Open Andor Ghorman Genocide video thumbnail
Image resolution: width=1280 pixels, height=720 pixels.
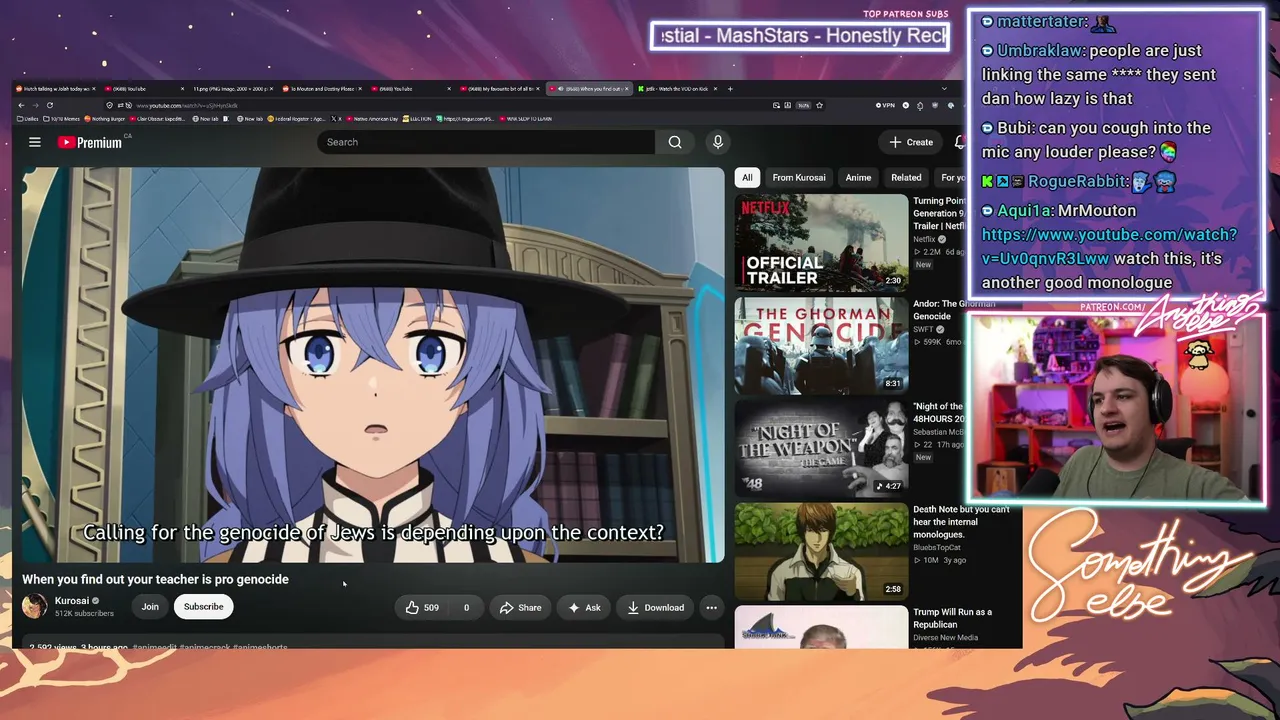click(x=821, y=346)
